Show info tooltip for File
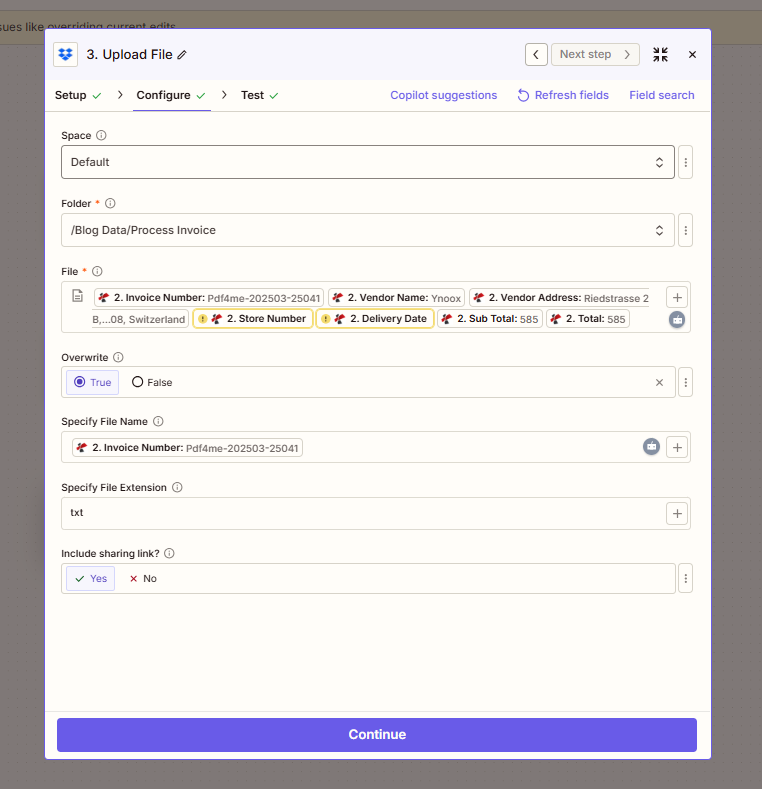762x789 pixels. tap(97, 271)
